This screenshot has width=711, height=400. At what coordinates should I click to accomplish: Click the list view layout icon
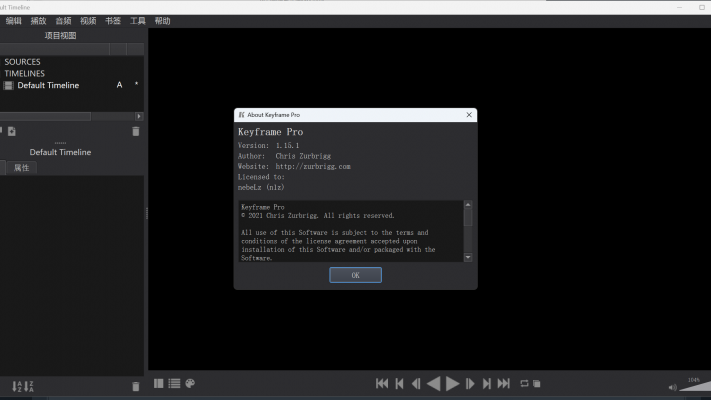[x=174, y=383]
